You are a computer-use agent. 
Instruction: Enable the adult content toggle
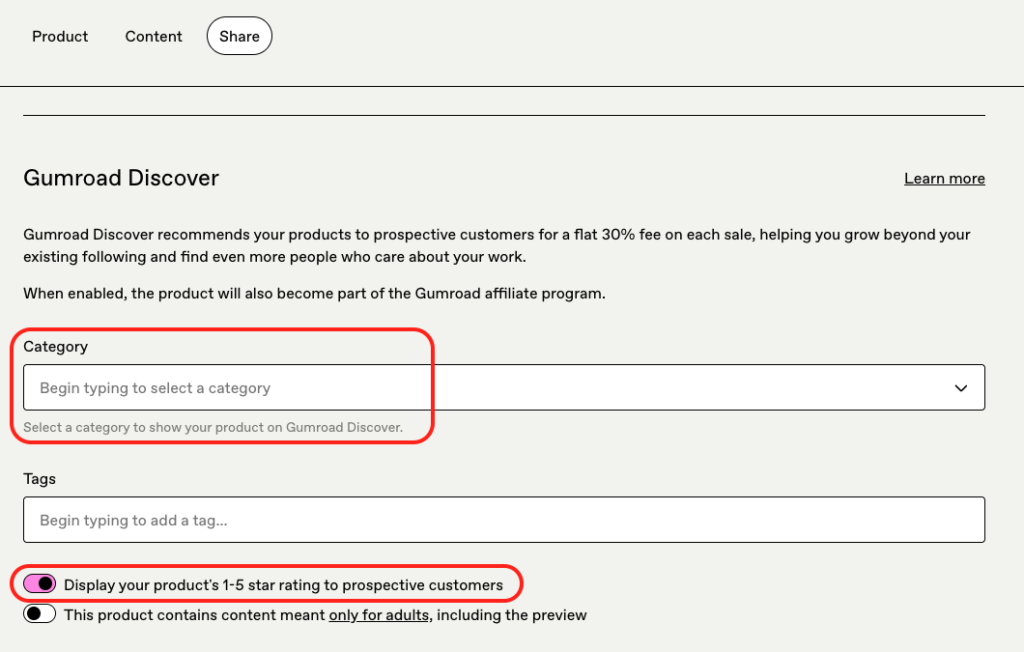pos(40,614)
